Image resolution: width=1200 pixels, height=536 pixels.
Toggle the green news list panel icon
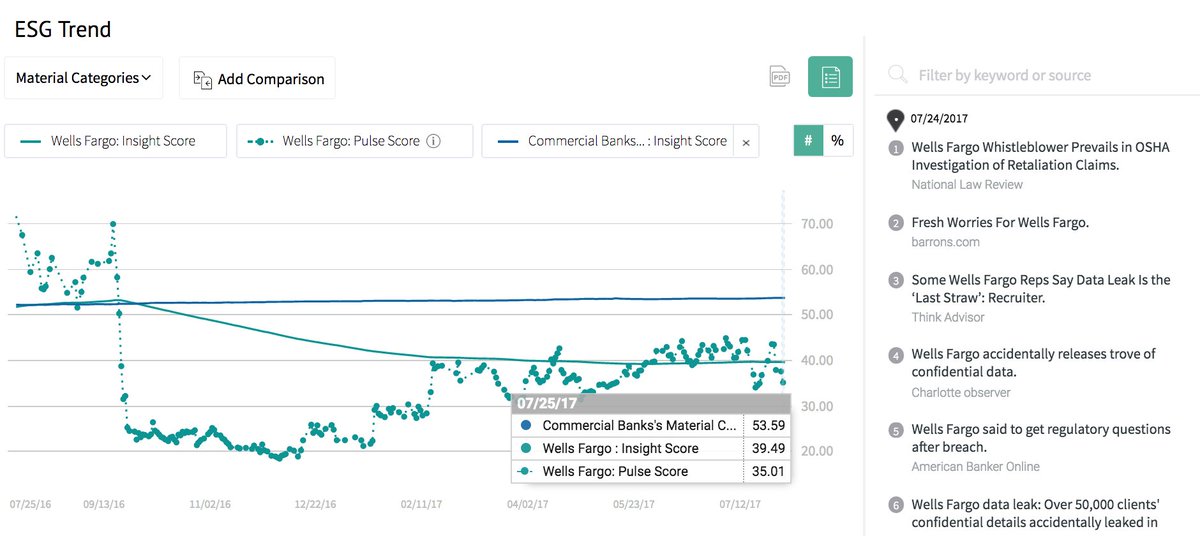830,77
